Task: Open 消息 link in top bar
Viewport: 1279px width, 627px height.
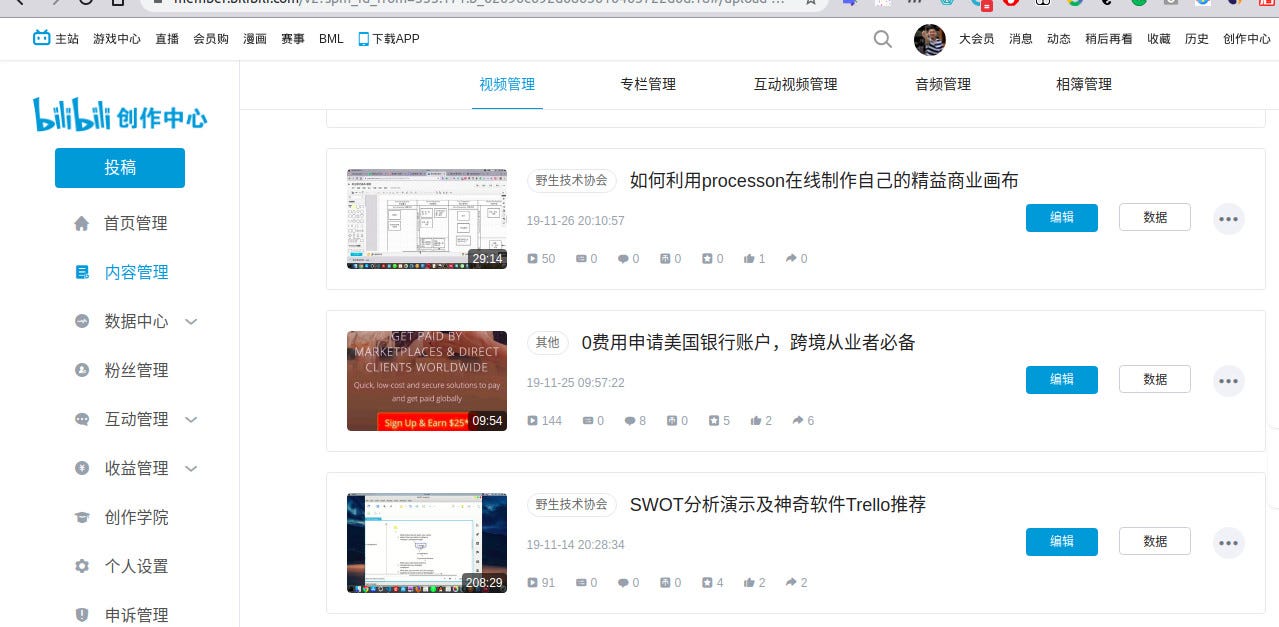Action: (1021, 39)
